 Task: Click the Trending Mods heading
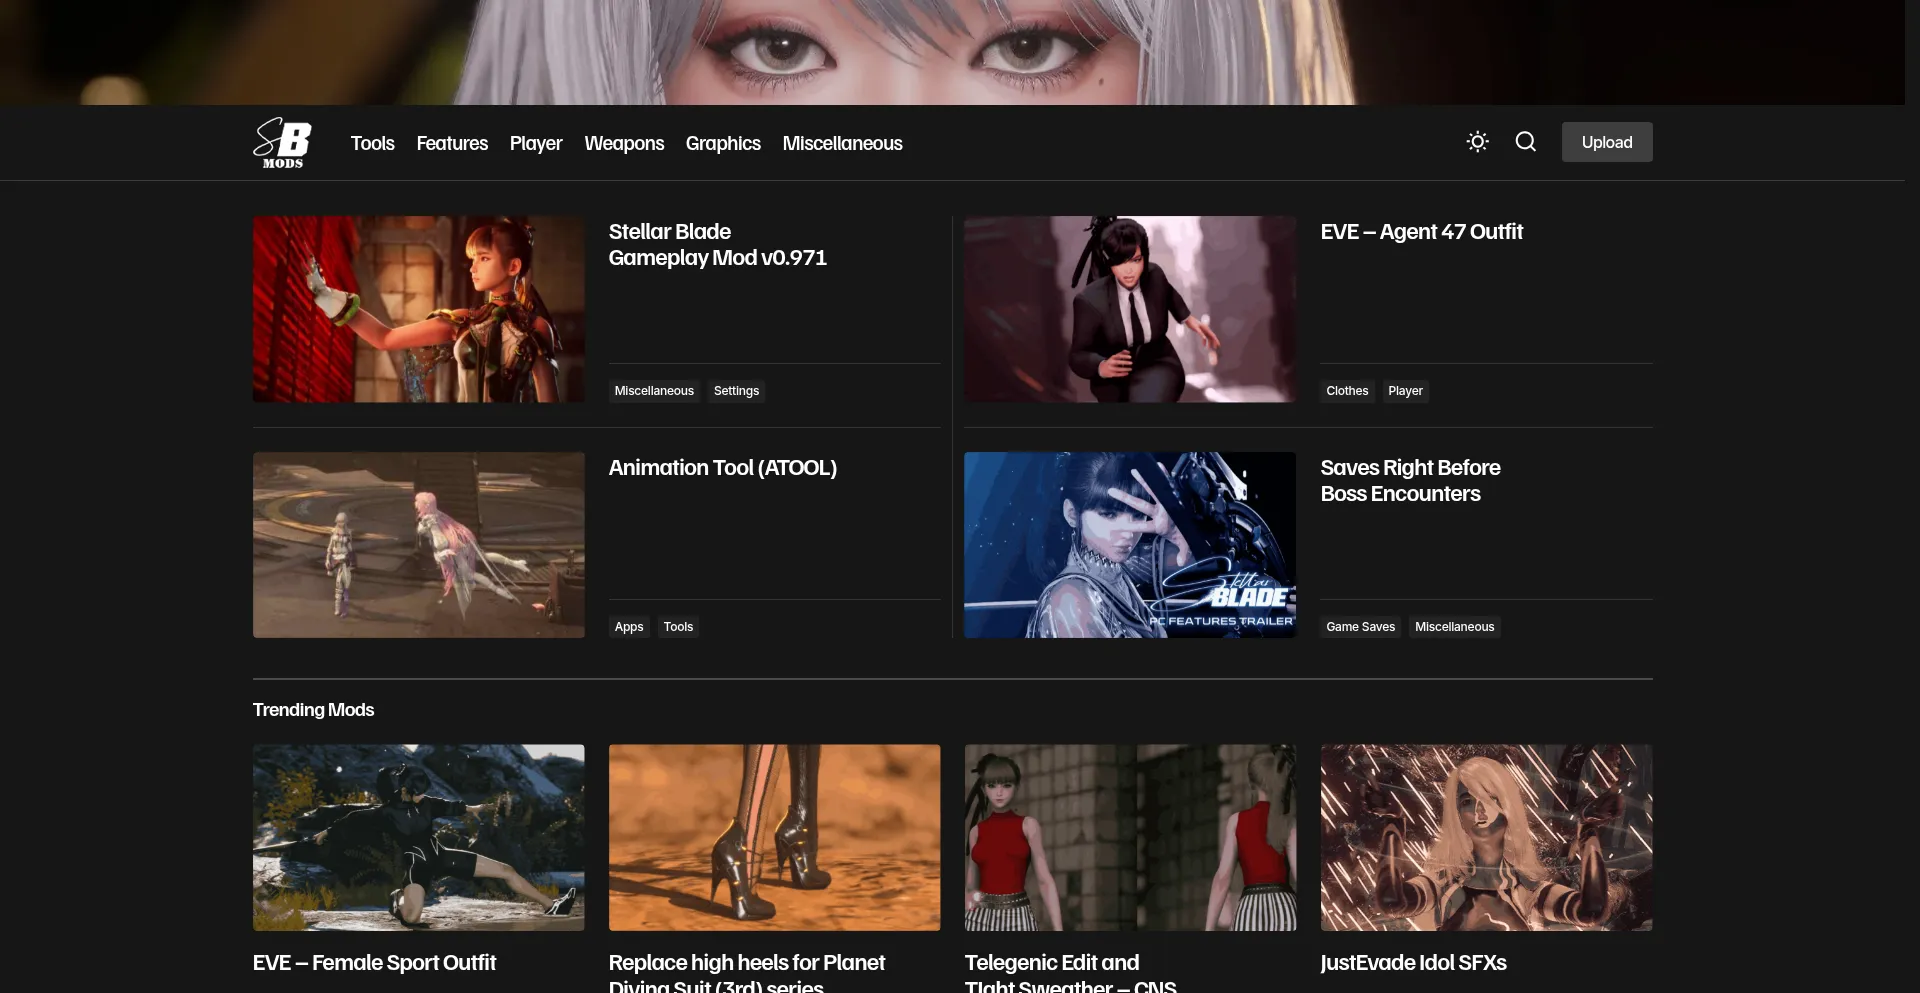(x=313, y=710)
